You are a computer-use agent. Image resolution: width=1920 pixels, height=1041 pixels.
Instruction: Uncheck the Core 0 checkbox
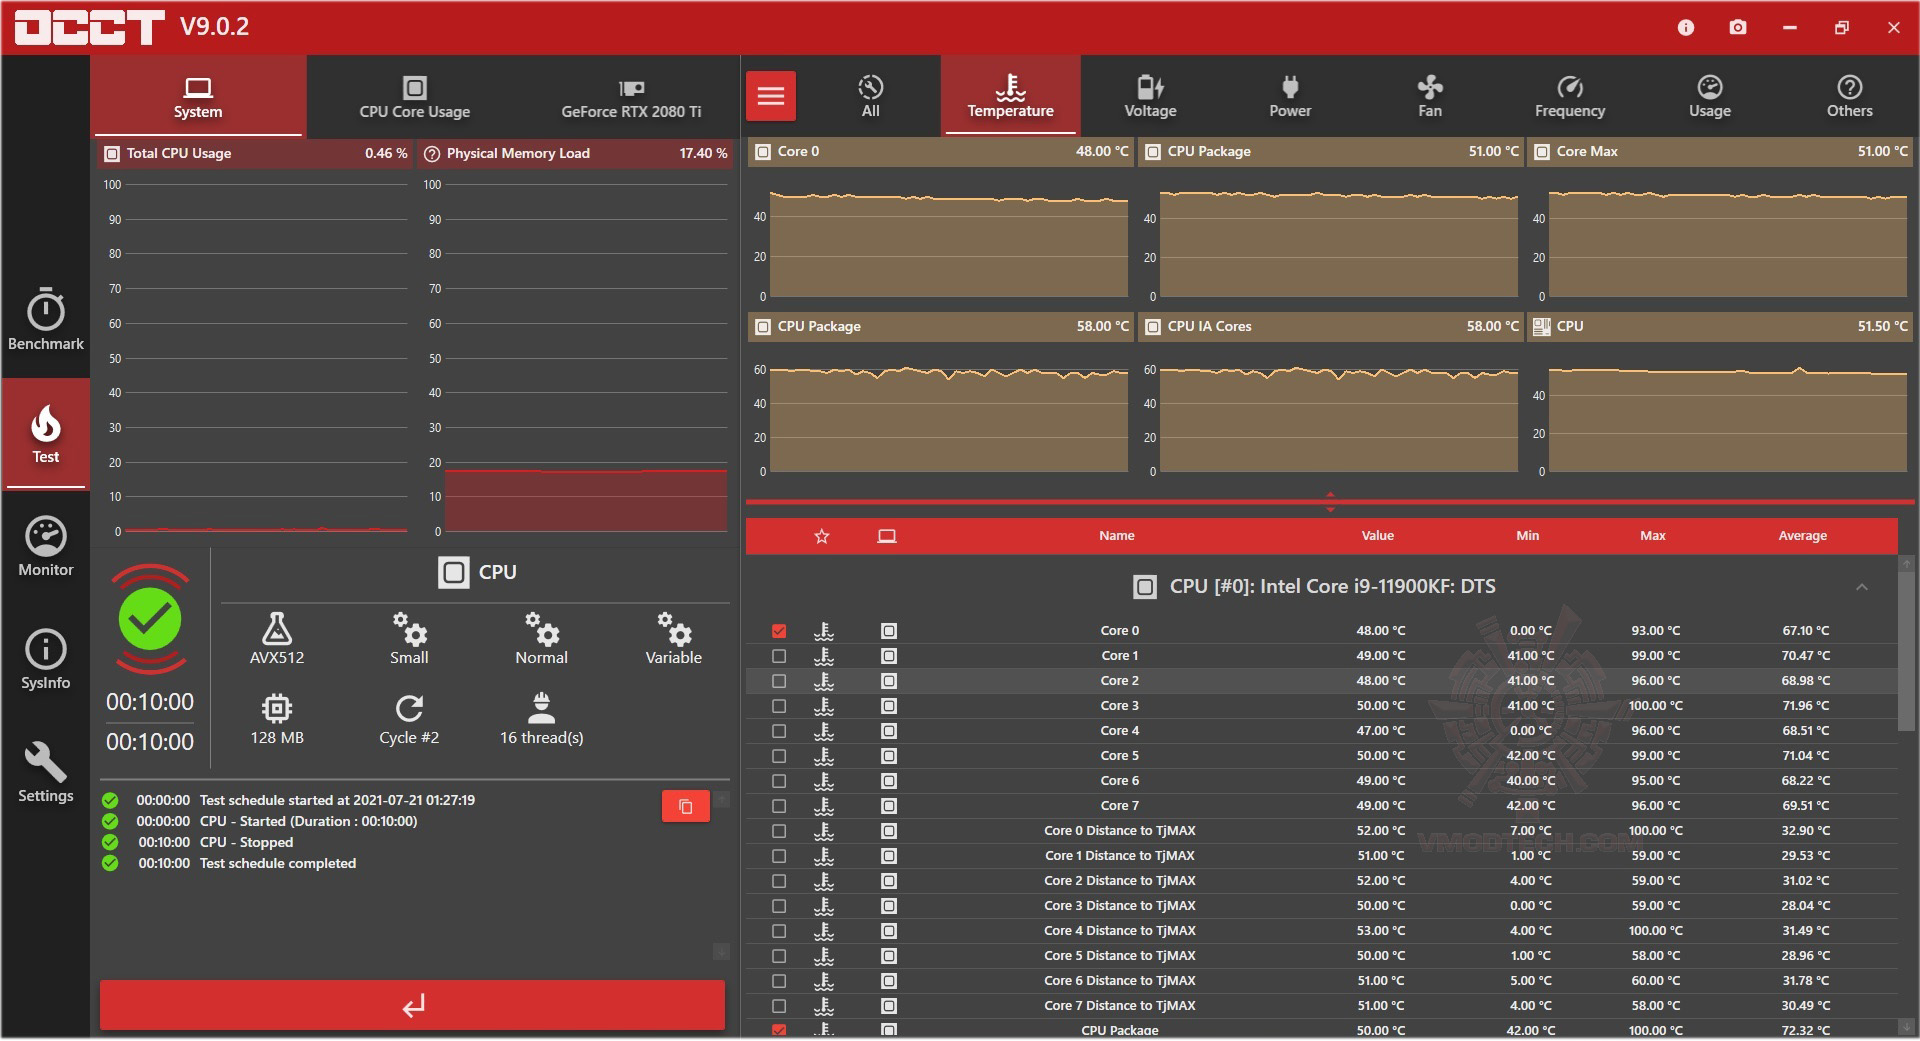779,631
